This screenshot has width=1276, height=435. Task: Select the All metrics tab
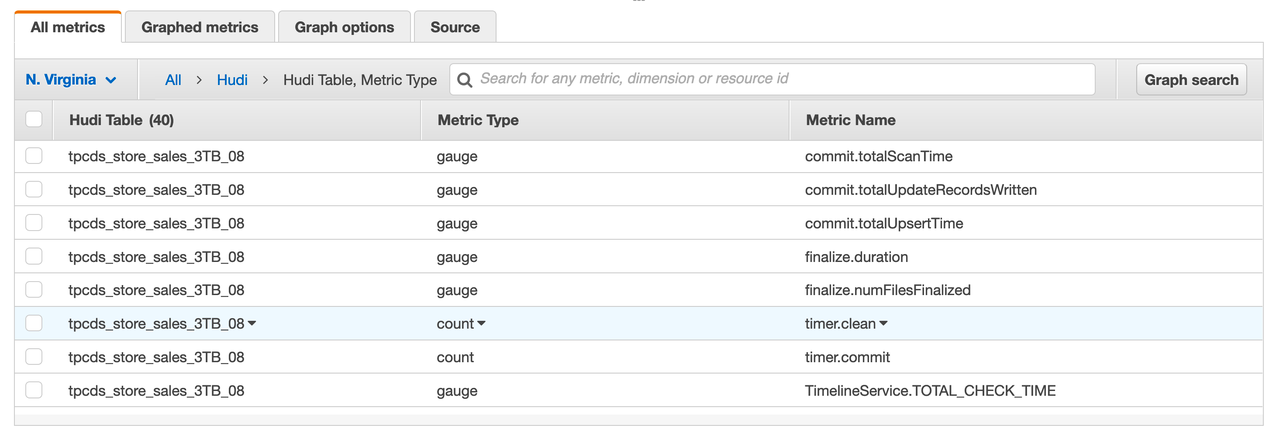pyautogui.click(x=68, y=27)
